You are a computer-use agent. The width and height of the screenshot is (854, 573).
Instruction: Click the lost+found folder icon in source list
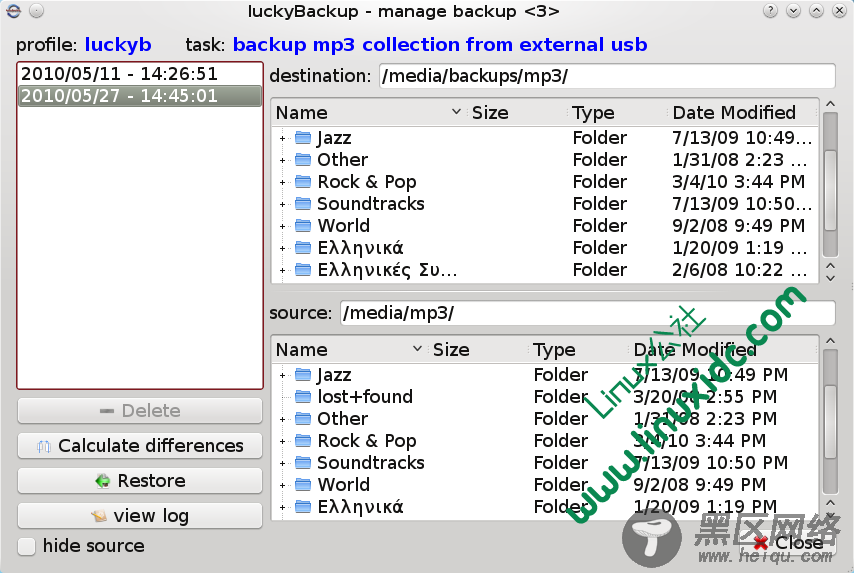click(303, 397)
